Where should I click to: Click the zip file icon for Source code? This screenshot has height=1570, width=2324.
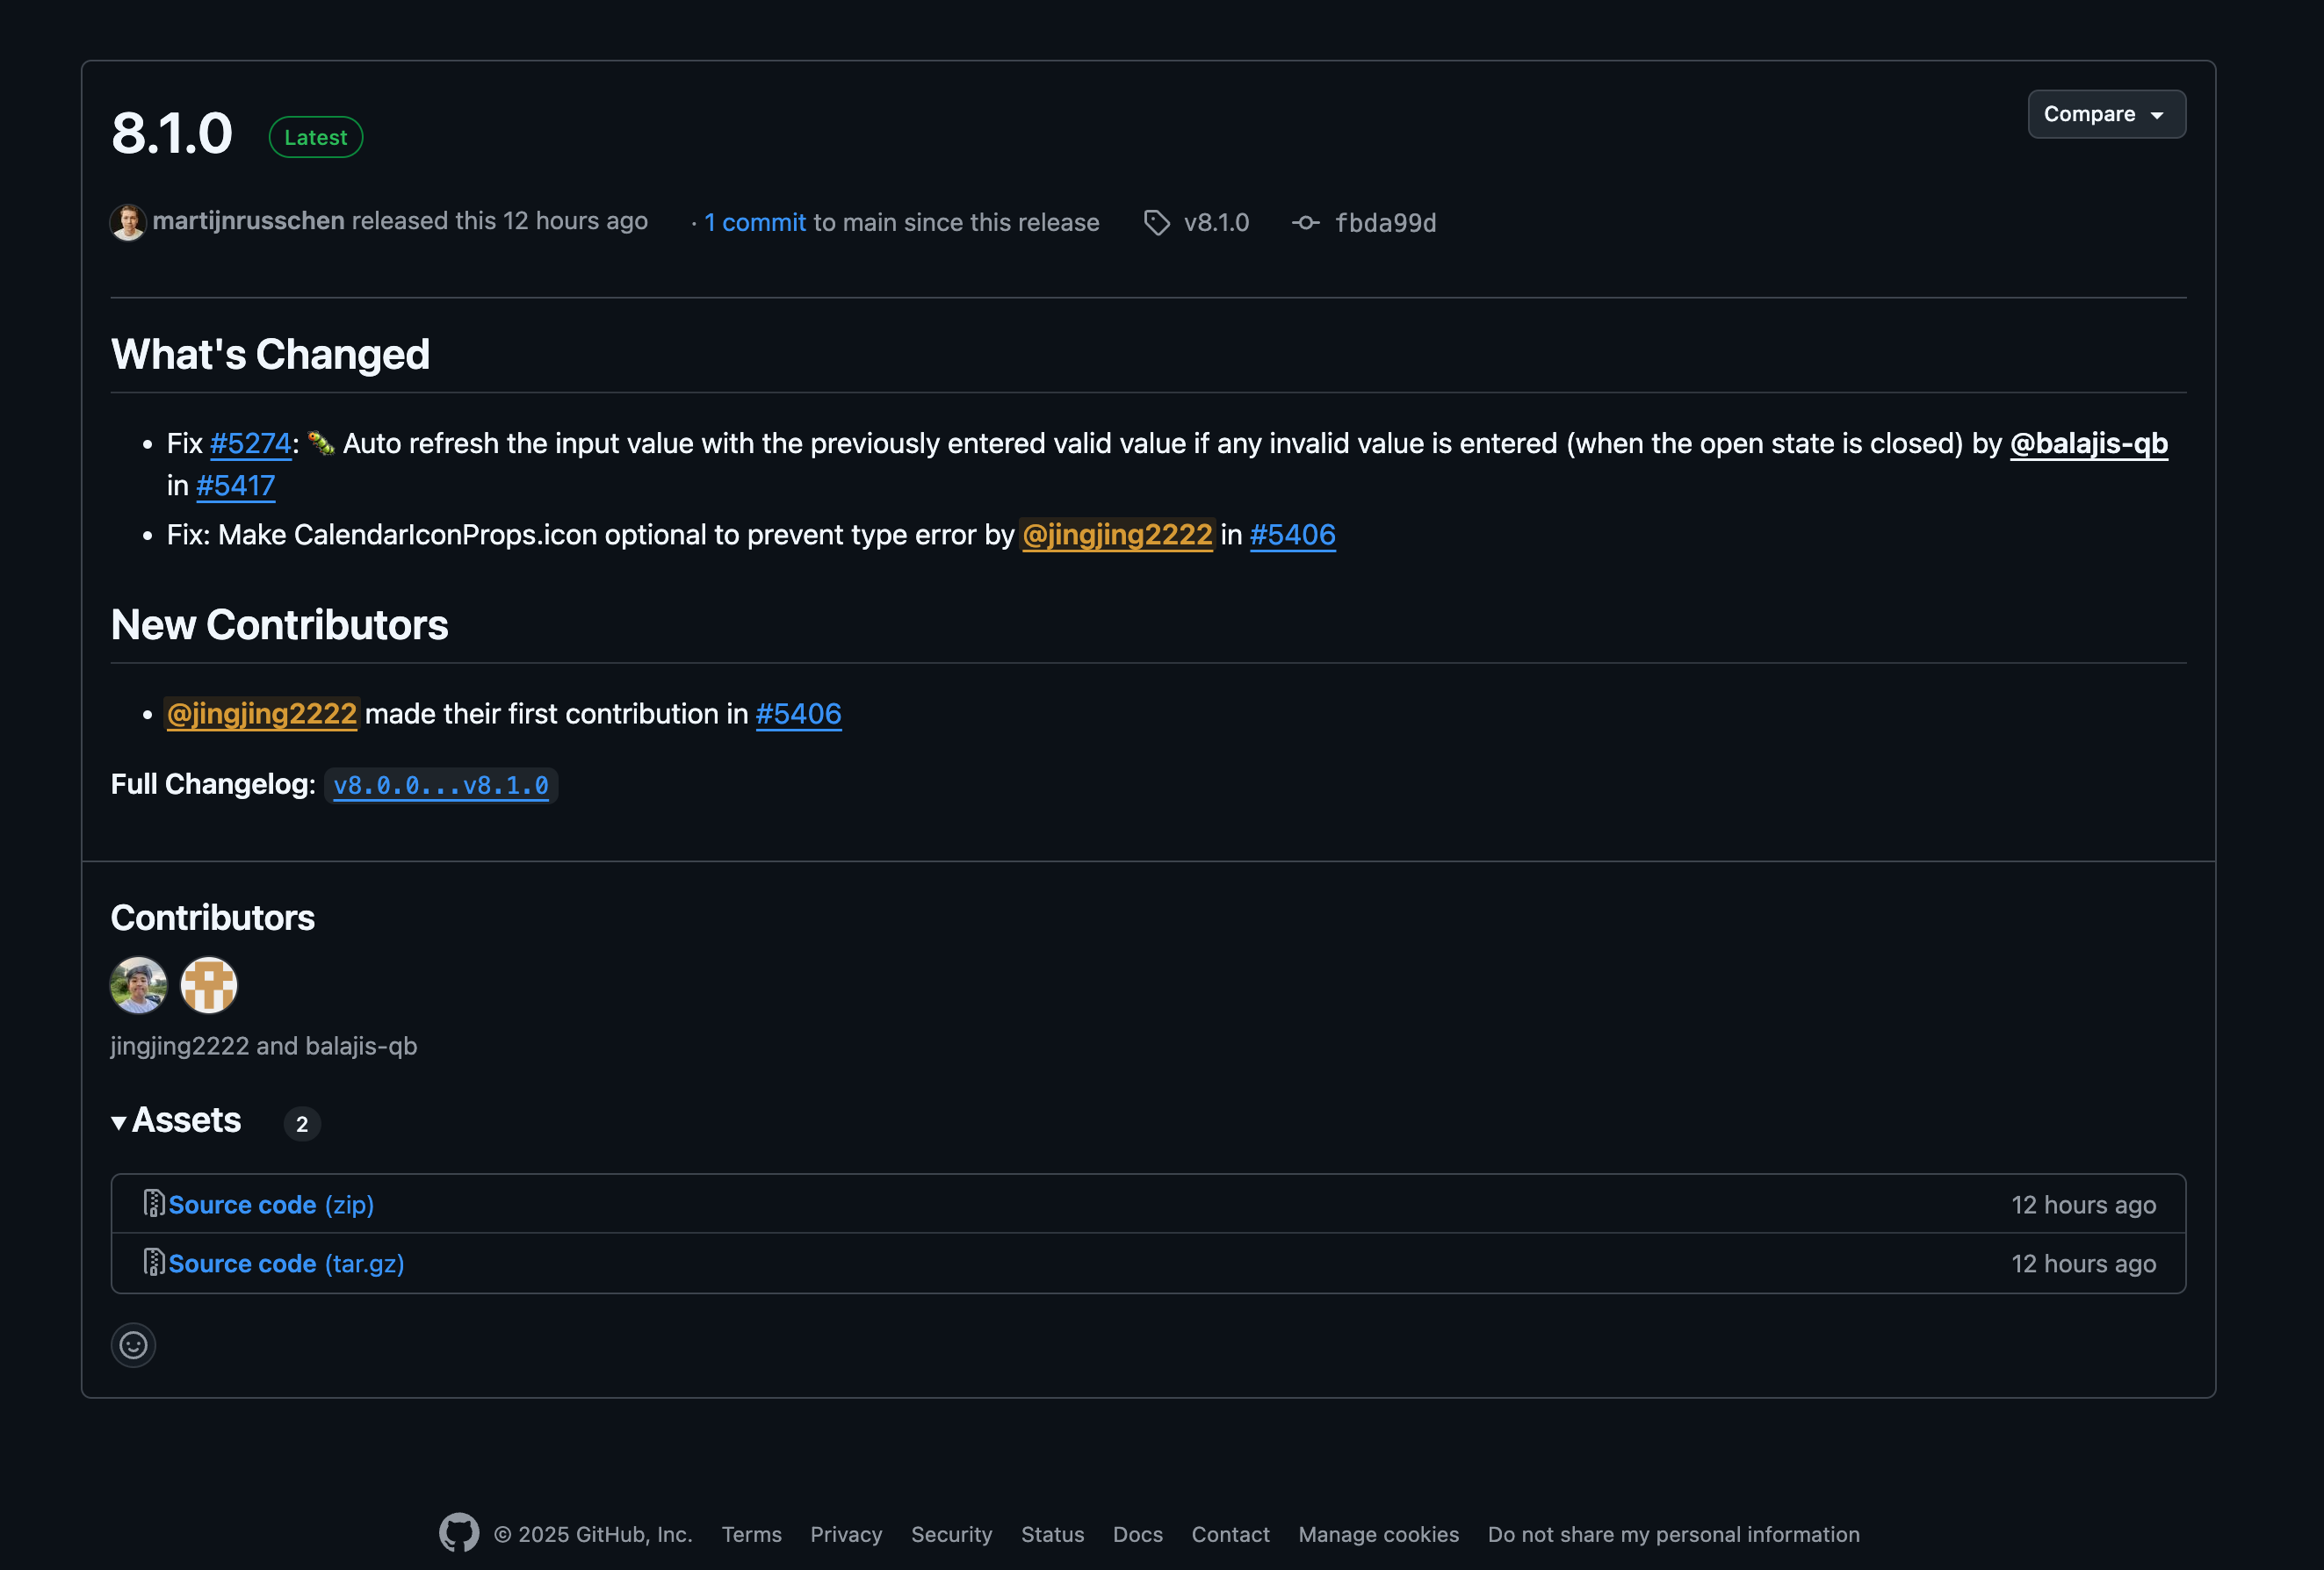[154, 1203]
